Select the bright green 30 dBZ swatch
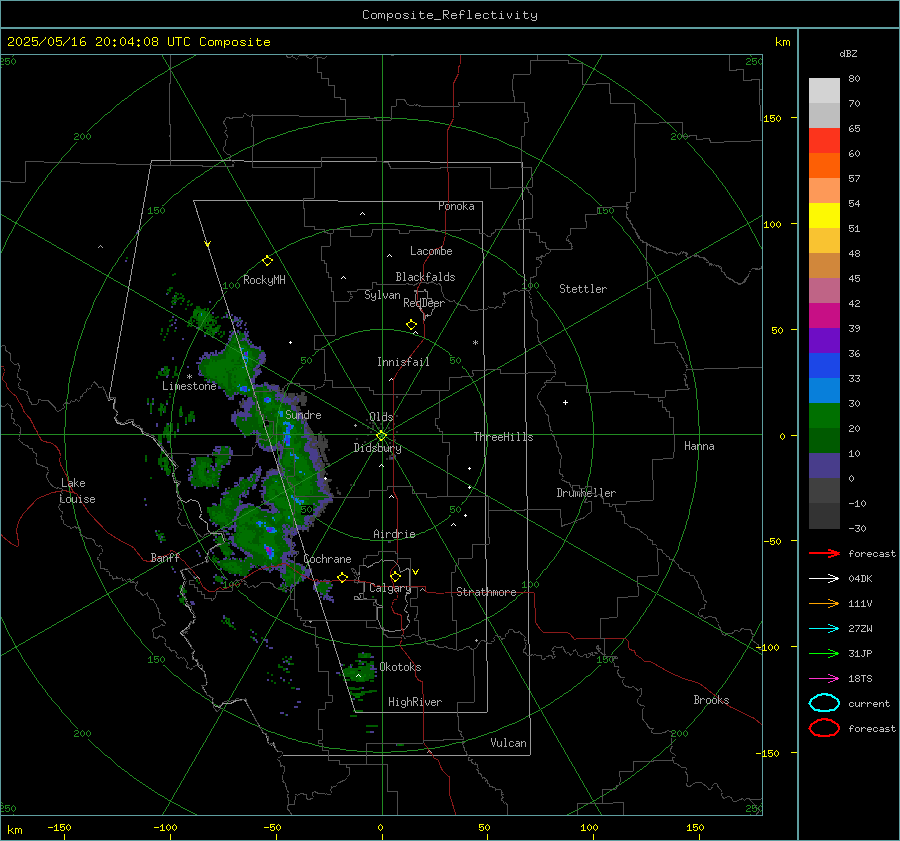The height and width of the screenshot is (841, 900). point(824,416)
